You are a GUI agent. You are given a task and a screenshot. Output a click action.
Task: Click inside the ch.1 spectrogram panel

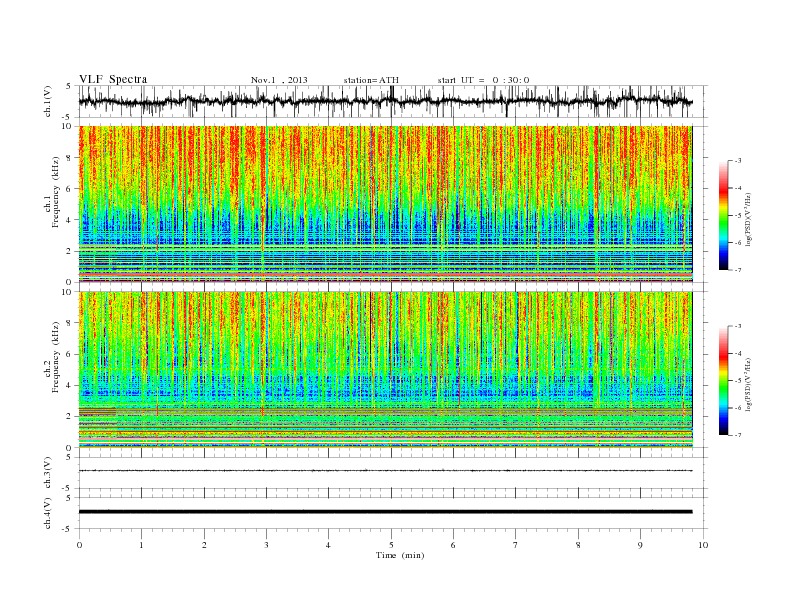[385, 204]
